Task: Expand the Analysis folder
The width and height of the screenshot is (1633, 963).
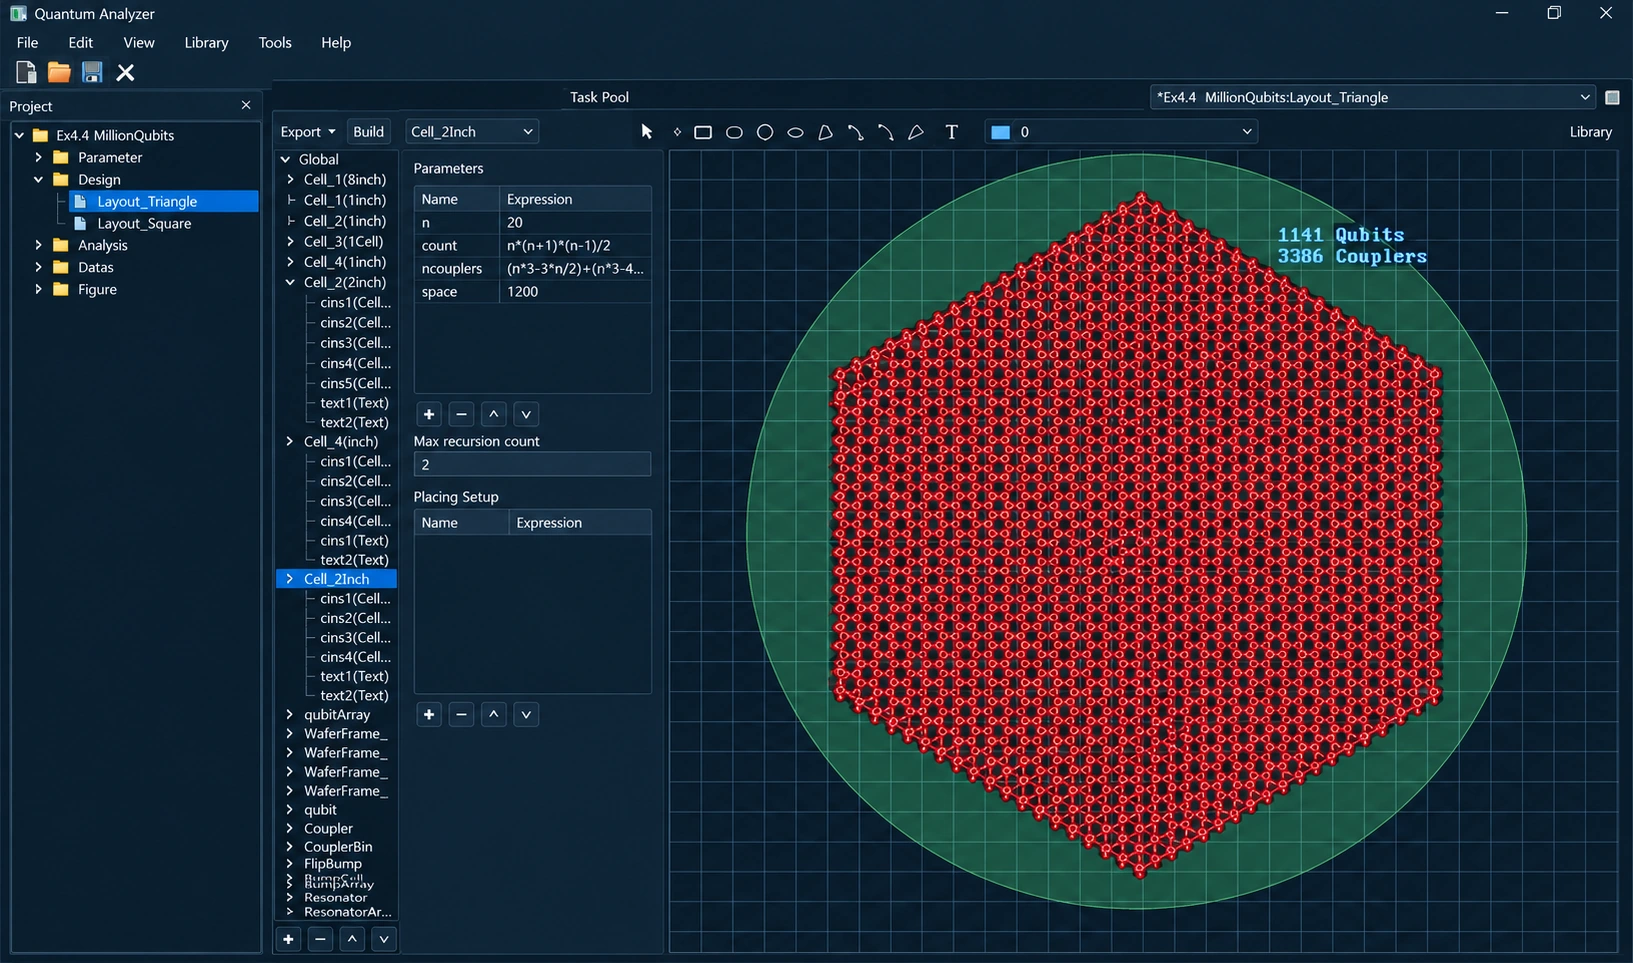Action: click(x=38, y=245)
